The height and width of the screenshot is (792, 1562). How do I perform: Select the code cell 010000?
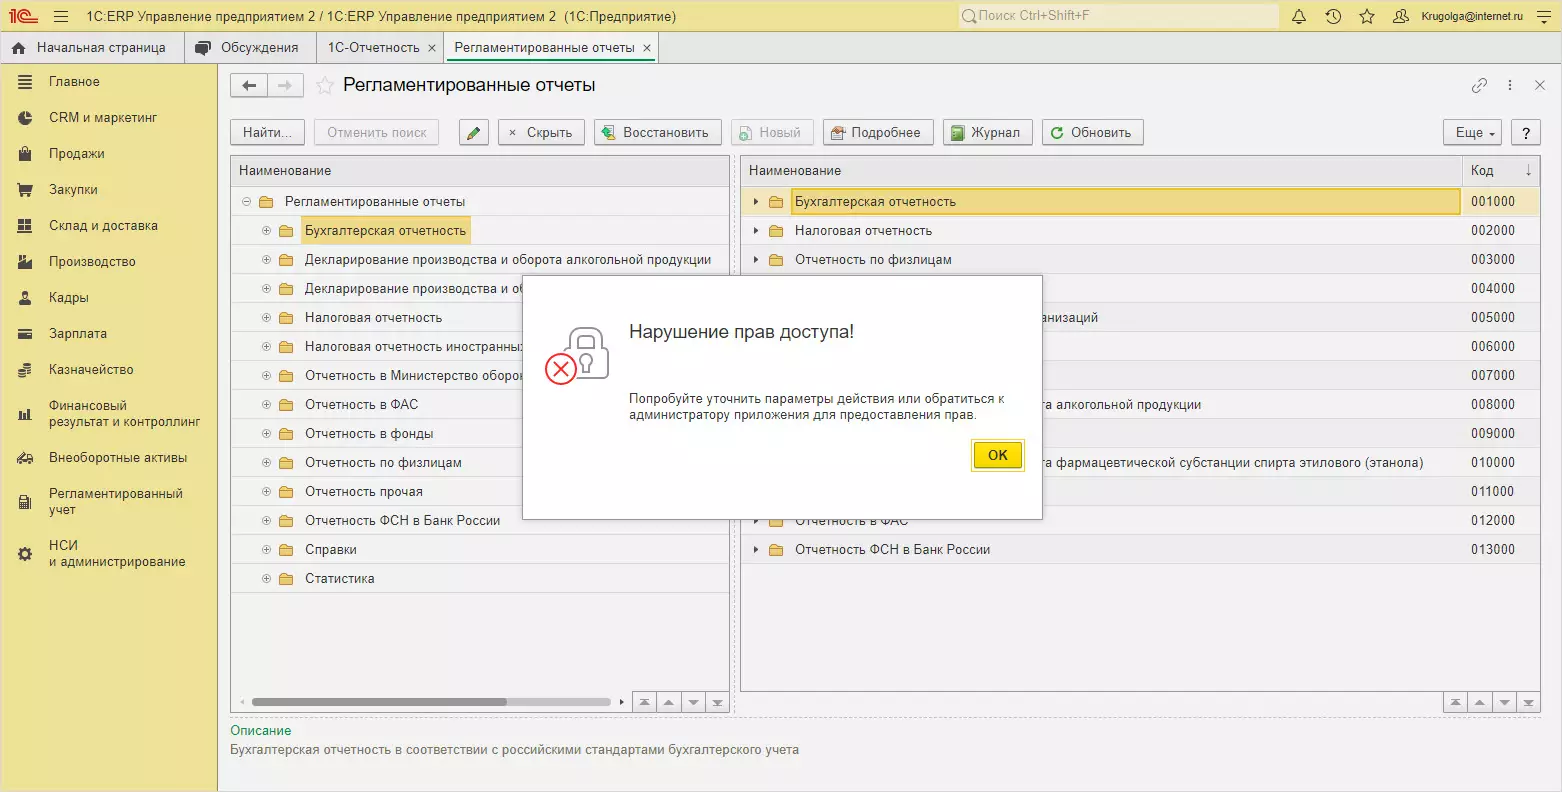coord(1501,463)
